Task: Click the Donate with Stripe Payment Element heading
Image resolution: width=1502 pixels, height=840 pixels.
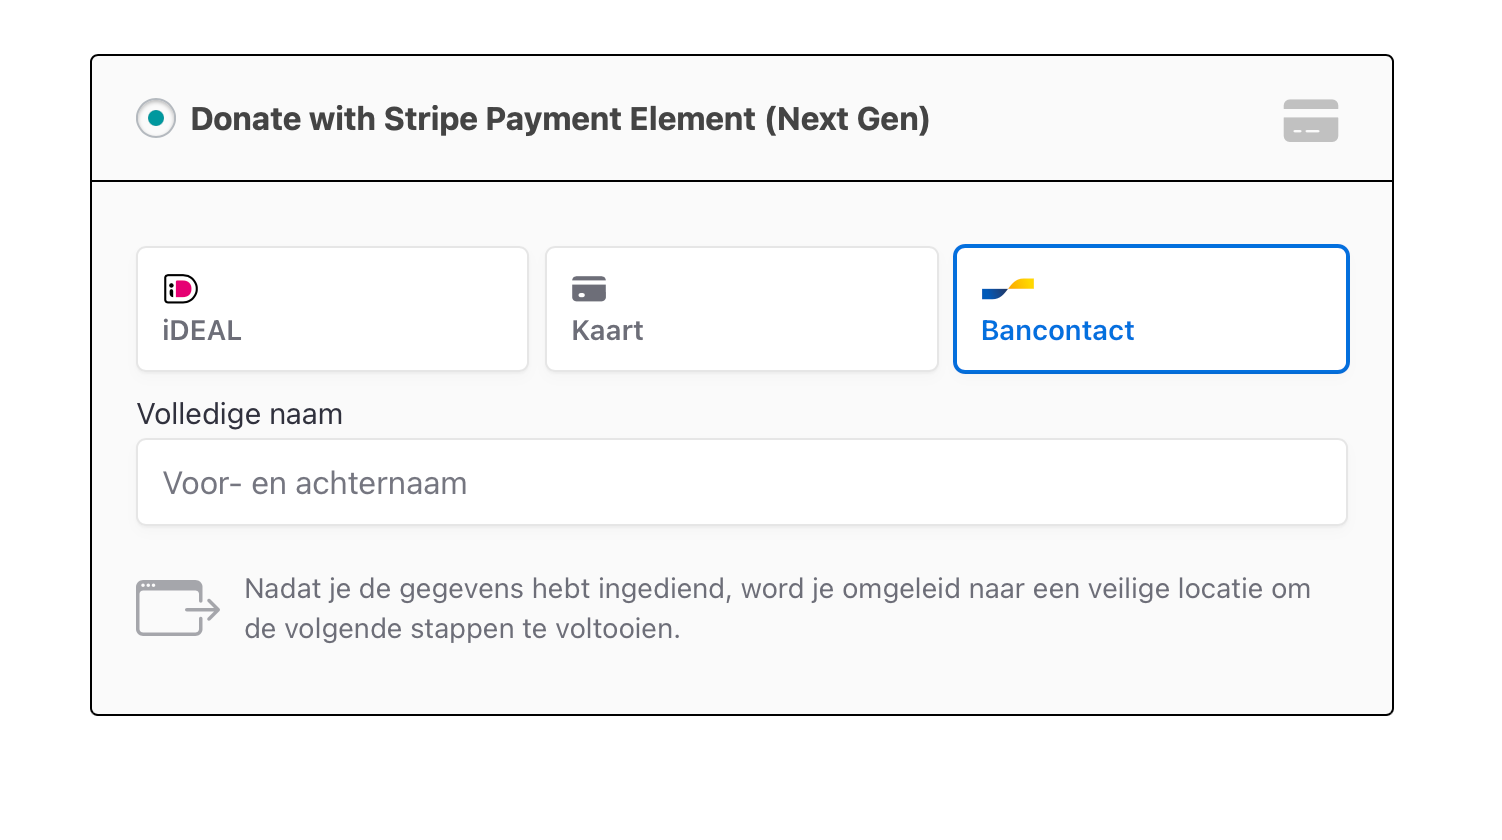Action: tap(560, 119)
